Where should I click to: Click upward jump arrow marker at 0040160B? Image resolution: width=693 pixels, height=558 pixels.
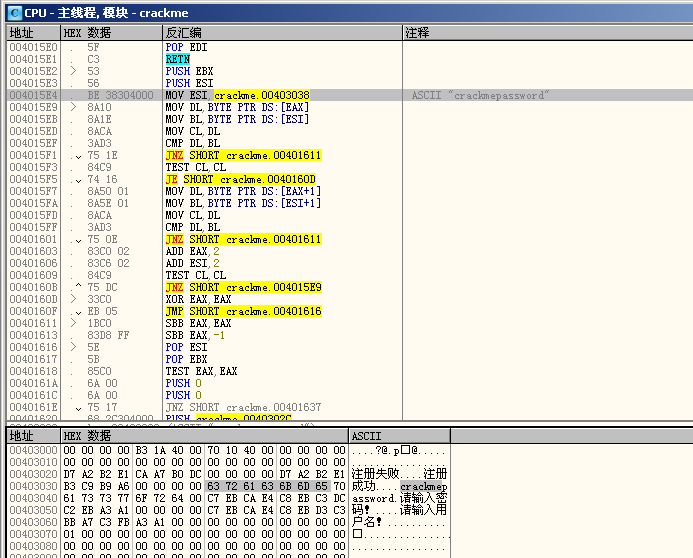78,287
